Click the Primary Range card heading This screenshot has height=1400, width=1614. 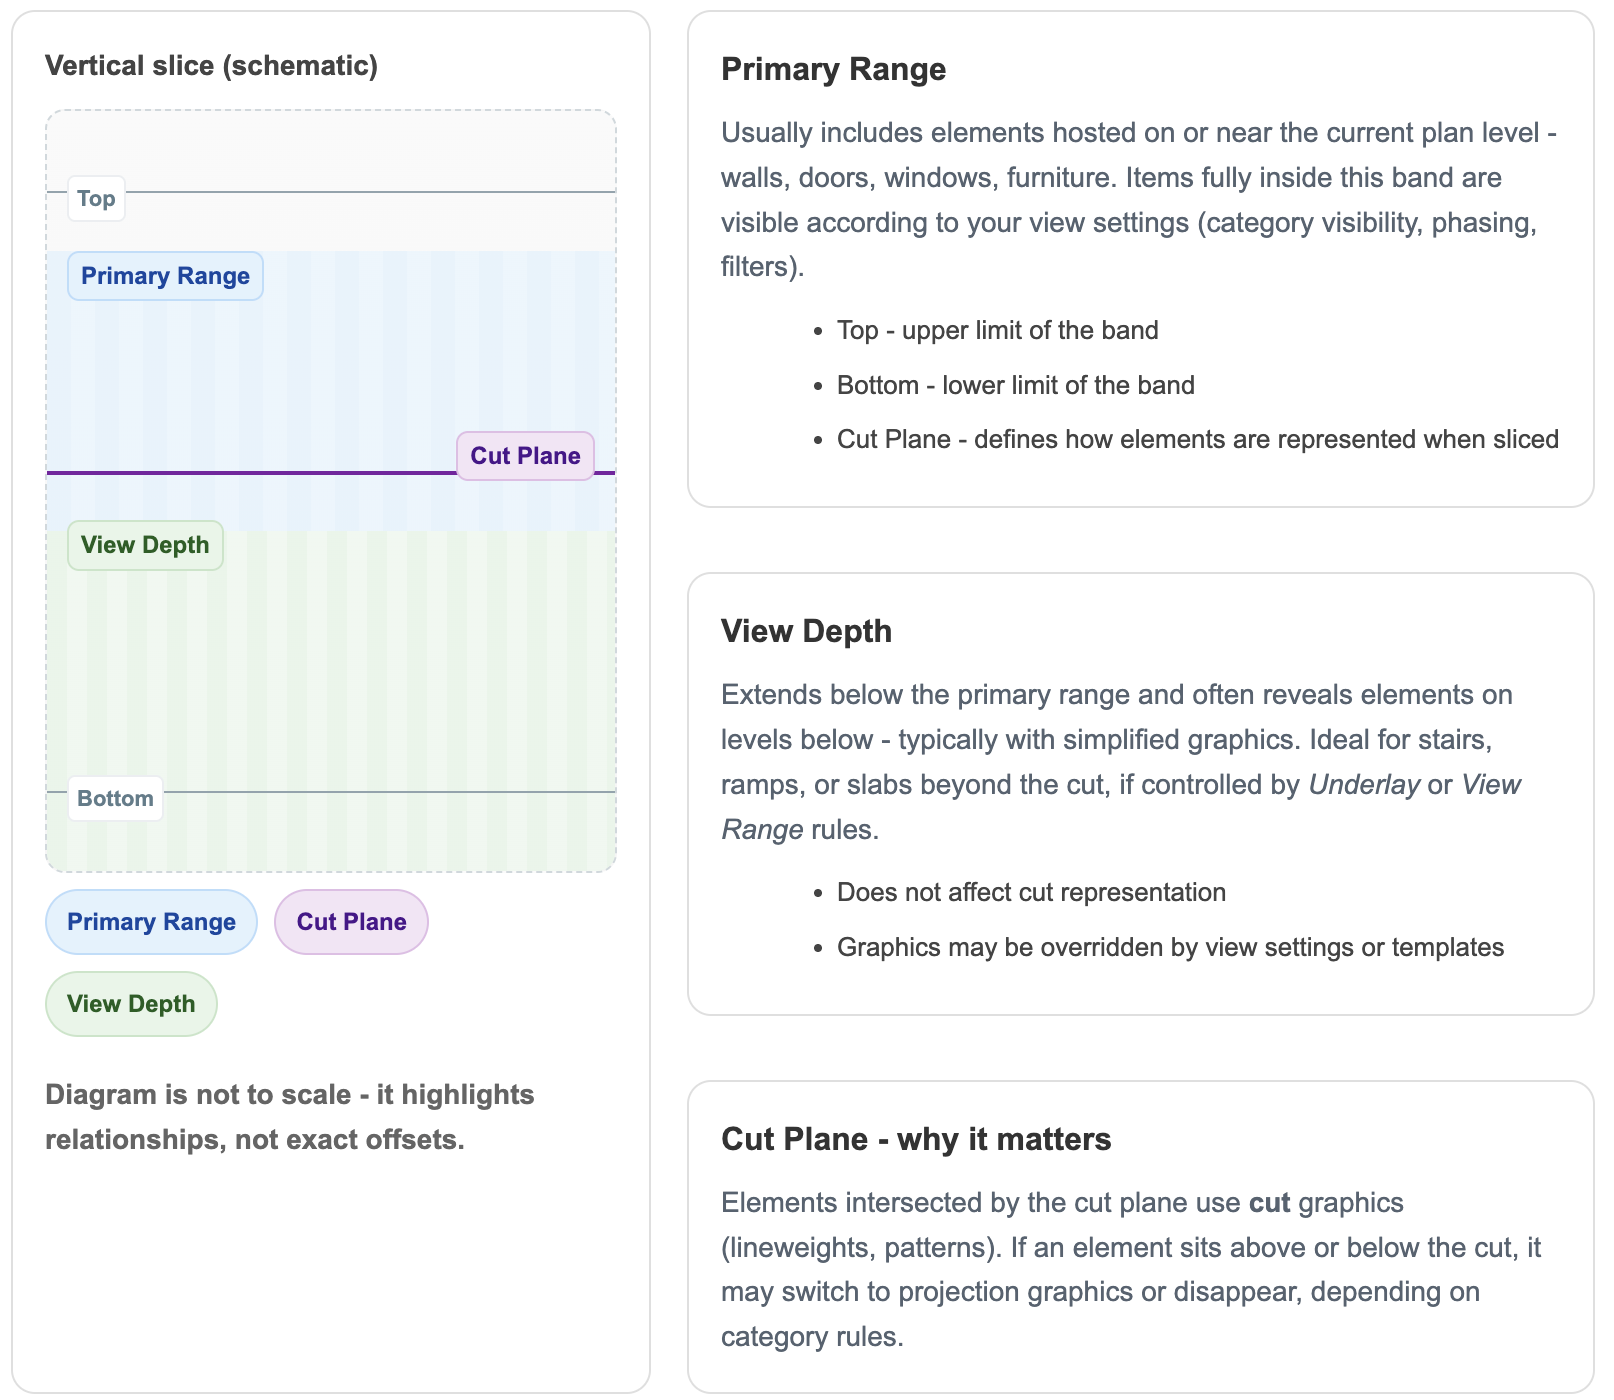[833, 70]
